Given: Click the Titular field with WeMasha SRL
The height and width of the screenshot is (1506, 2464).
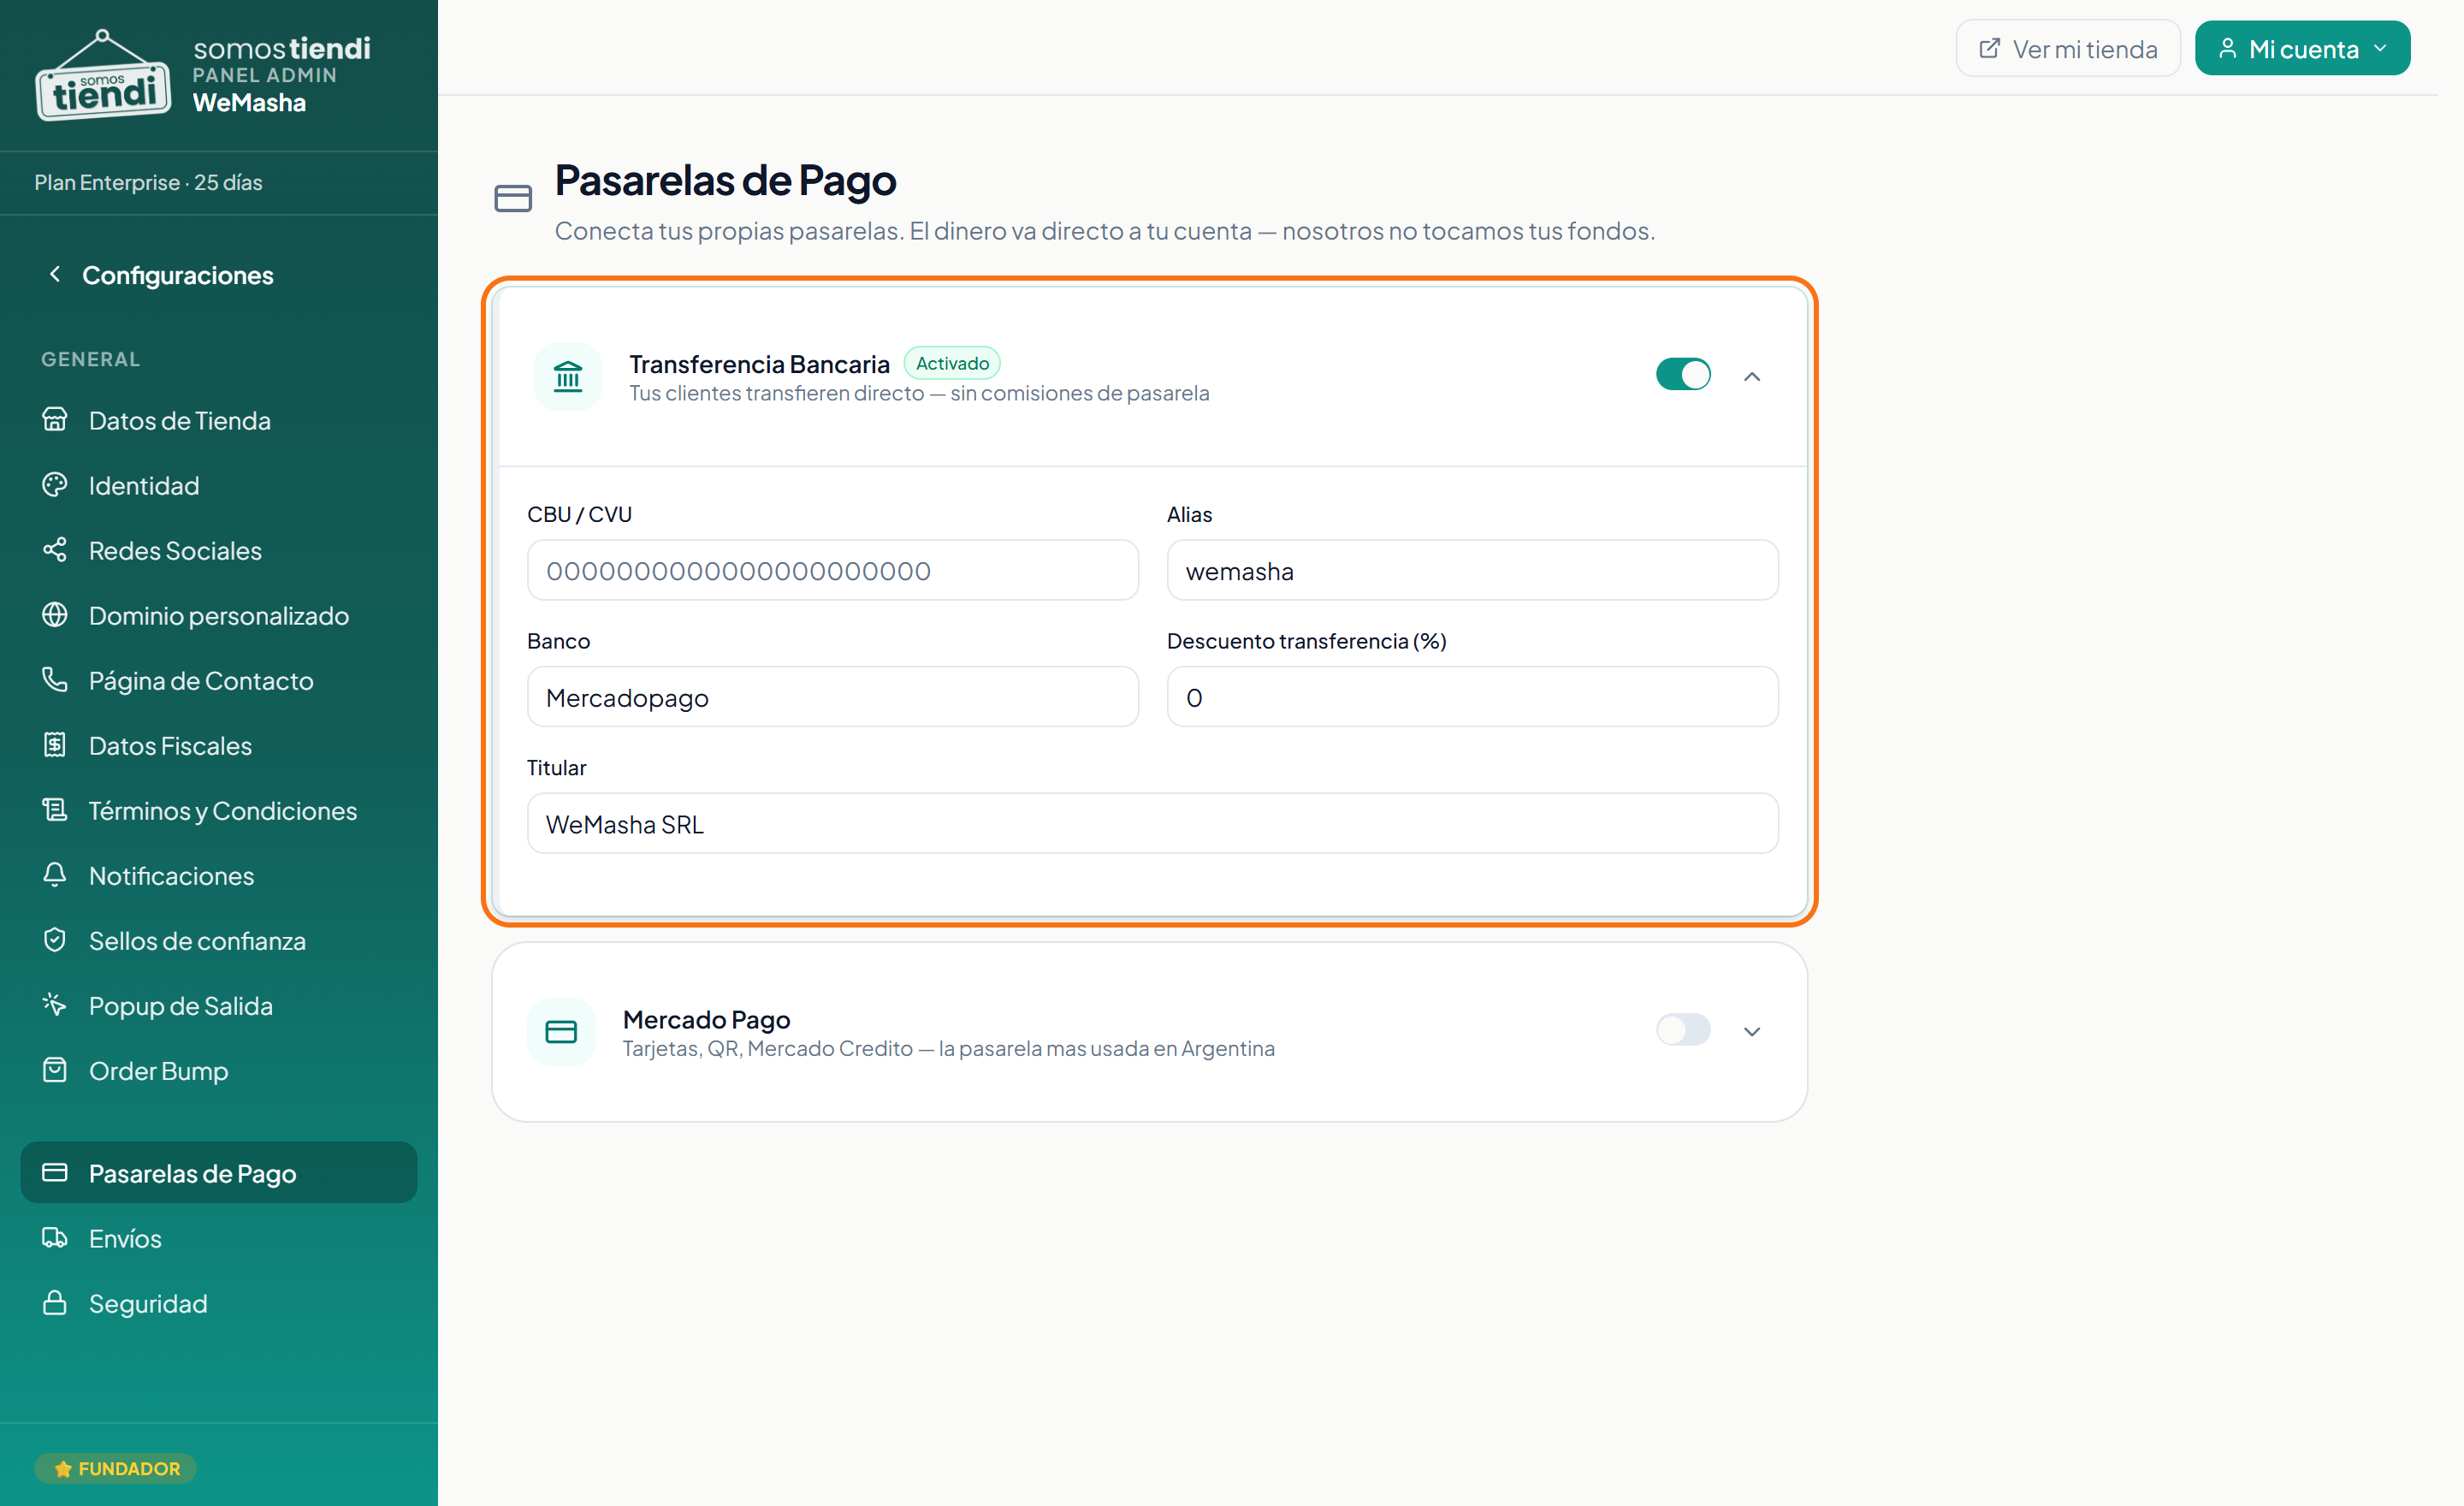Looking at the screenshot, I should click(x=1153, y=823).
